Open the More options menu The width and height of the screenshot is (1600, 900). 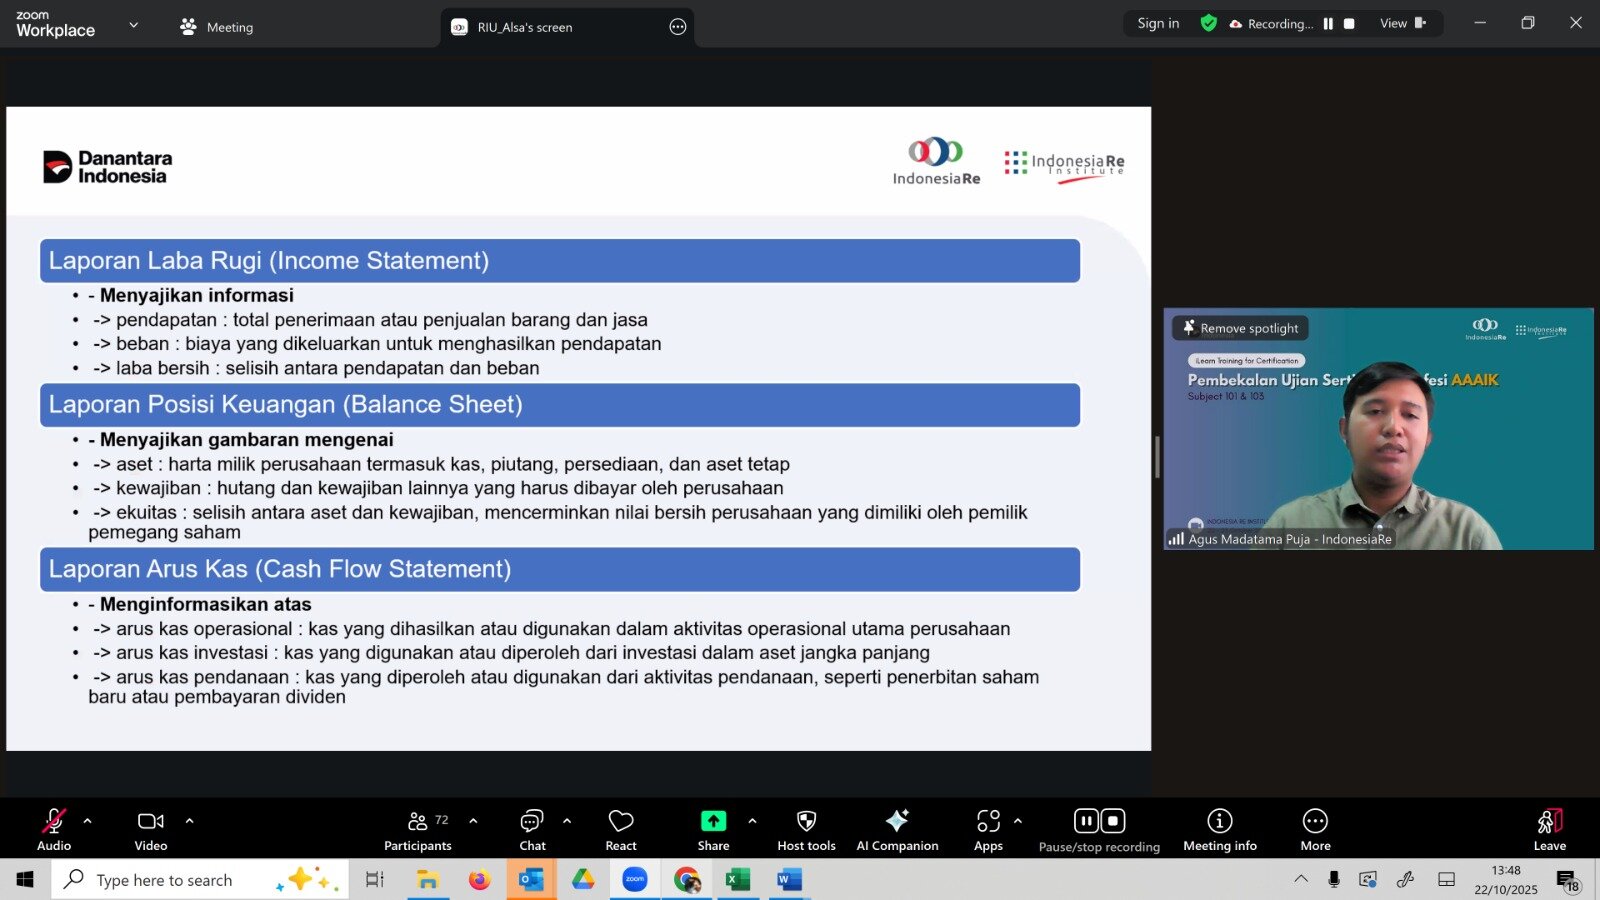[x=1315, y=829]
